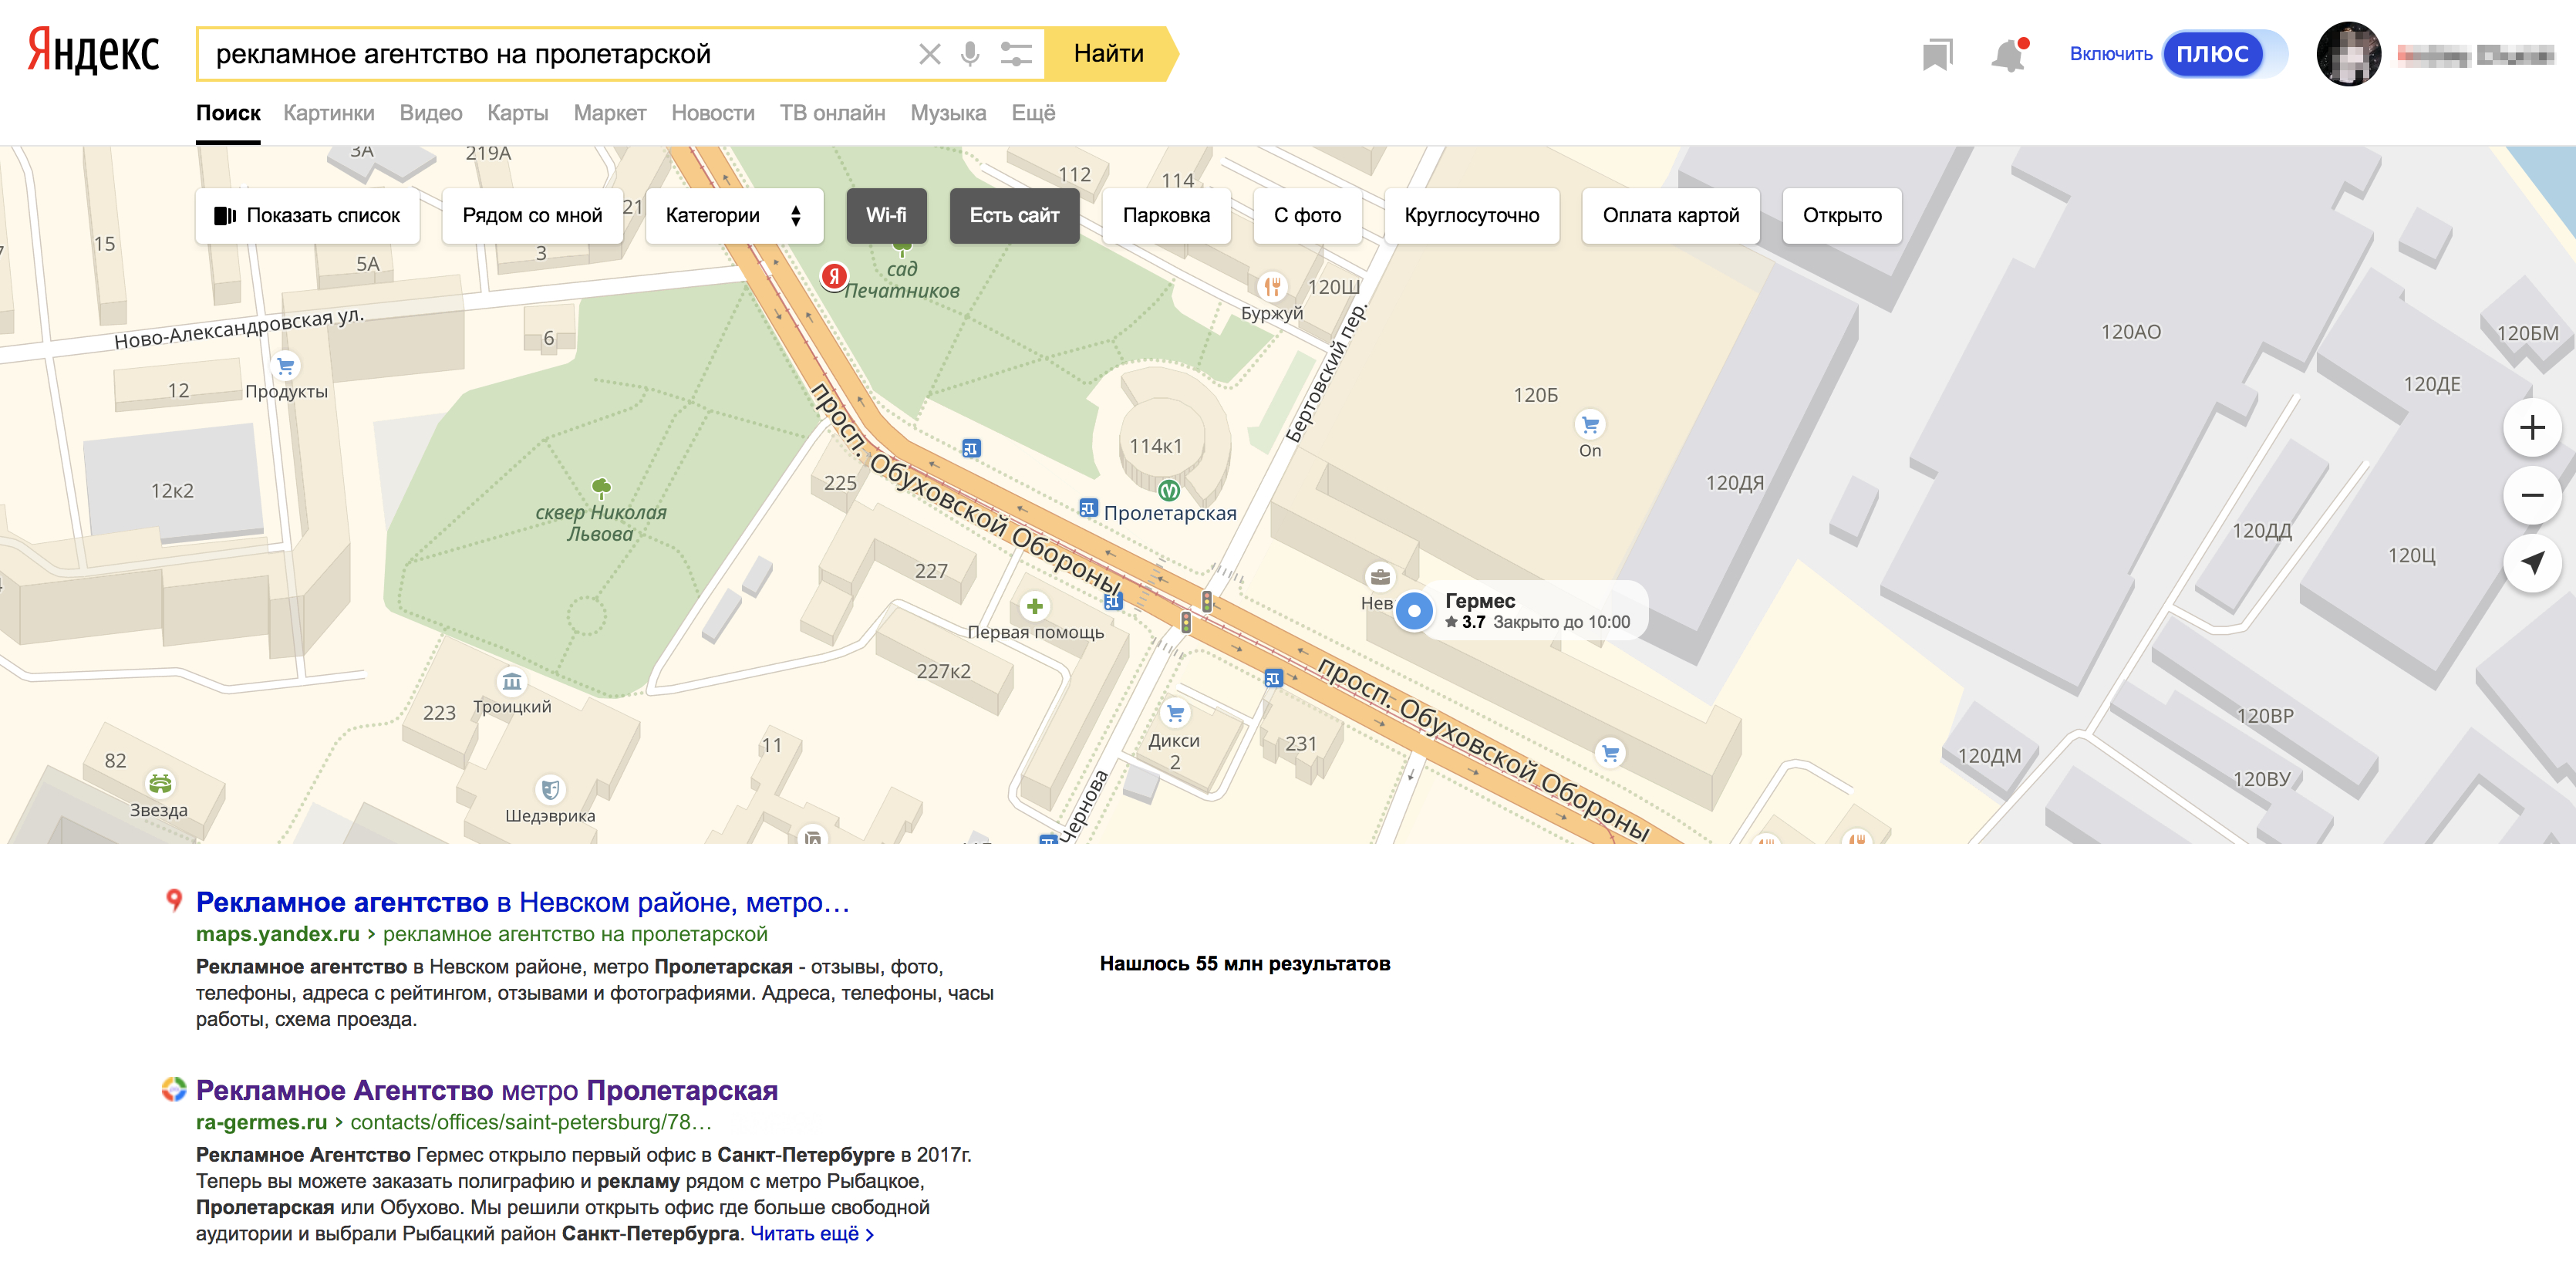Click the my location arrow icon

coord(2531,563)
